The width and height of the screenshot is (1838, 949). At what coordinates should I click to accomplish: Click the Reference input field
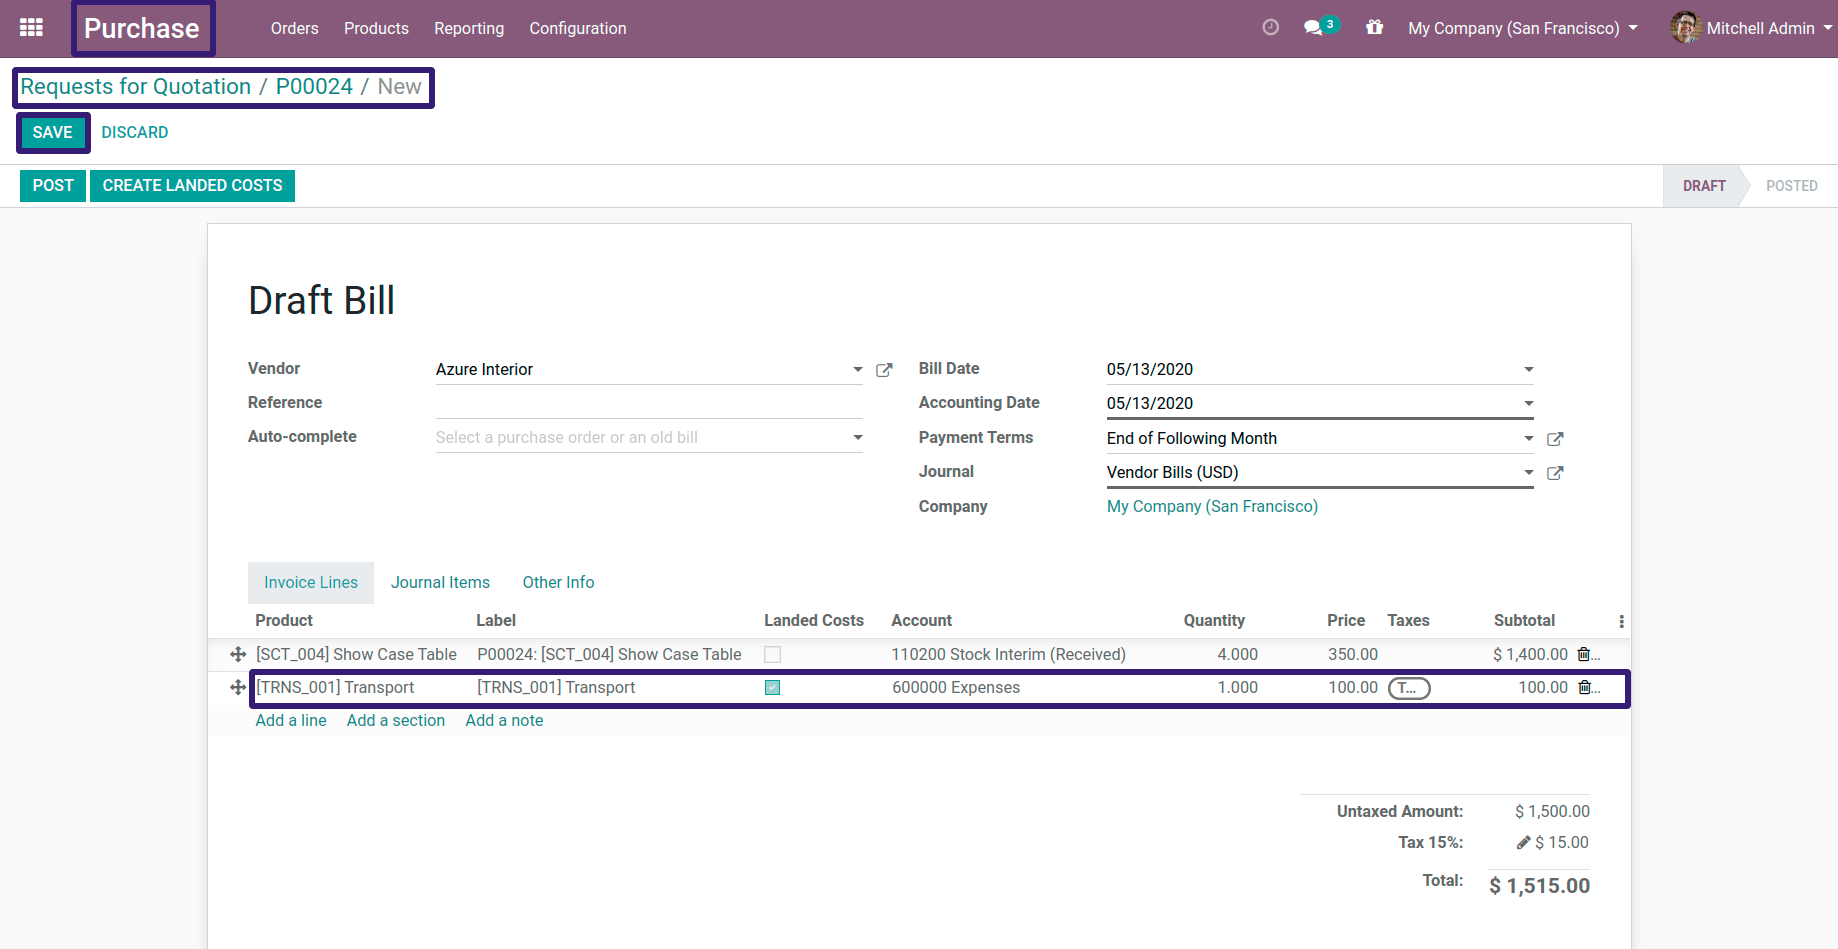point(649,403)
